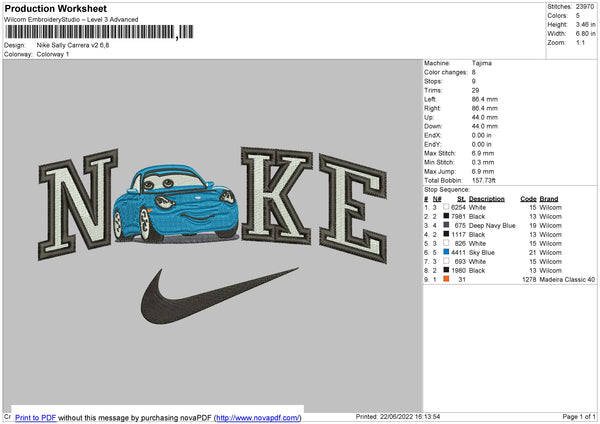600x424 pixels.
Task: Click the embroidered letter E
Action: point(353,209)
